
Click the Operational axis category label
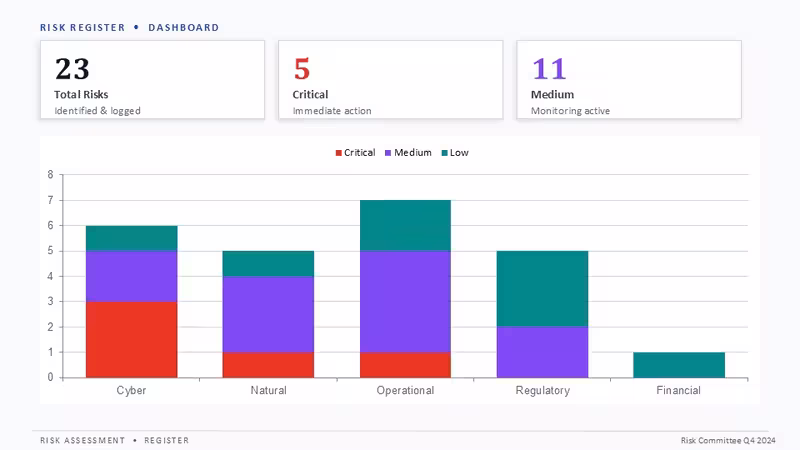coord(406,390)
